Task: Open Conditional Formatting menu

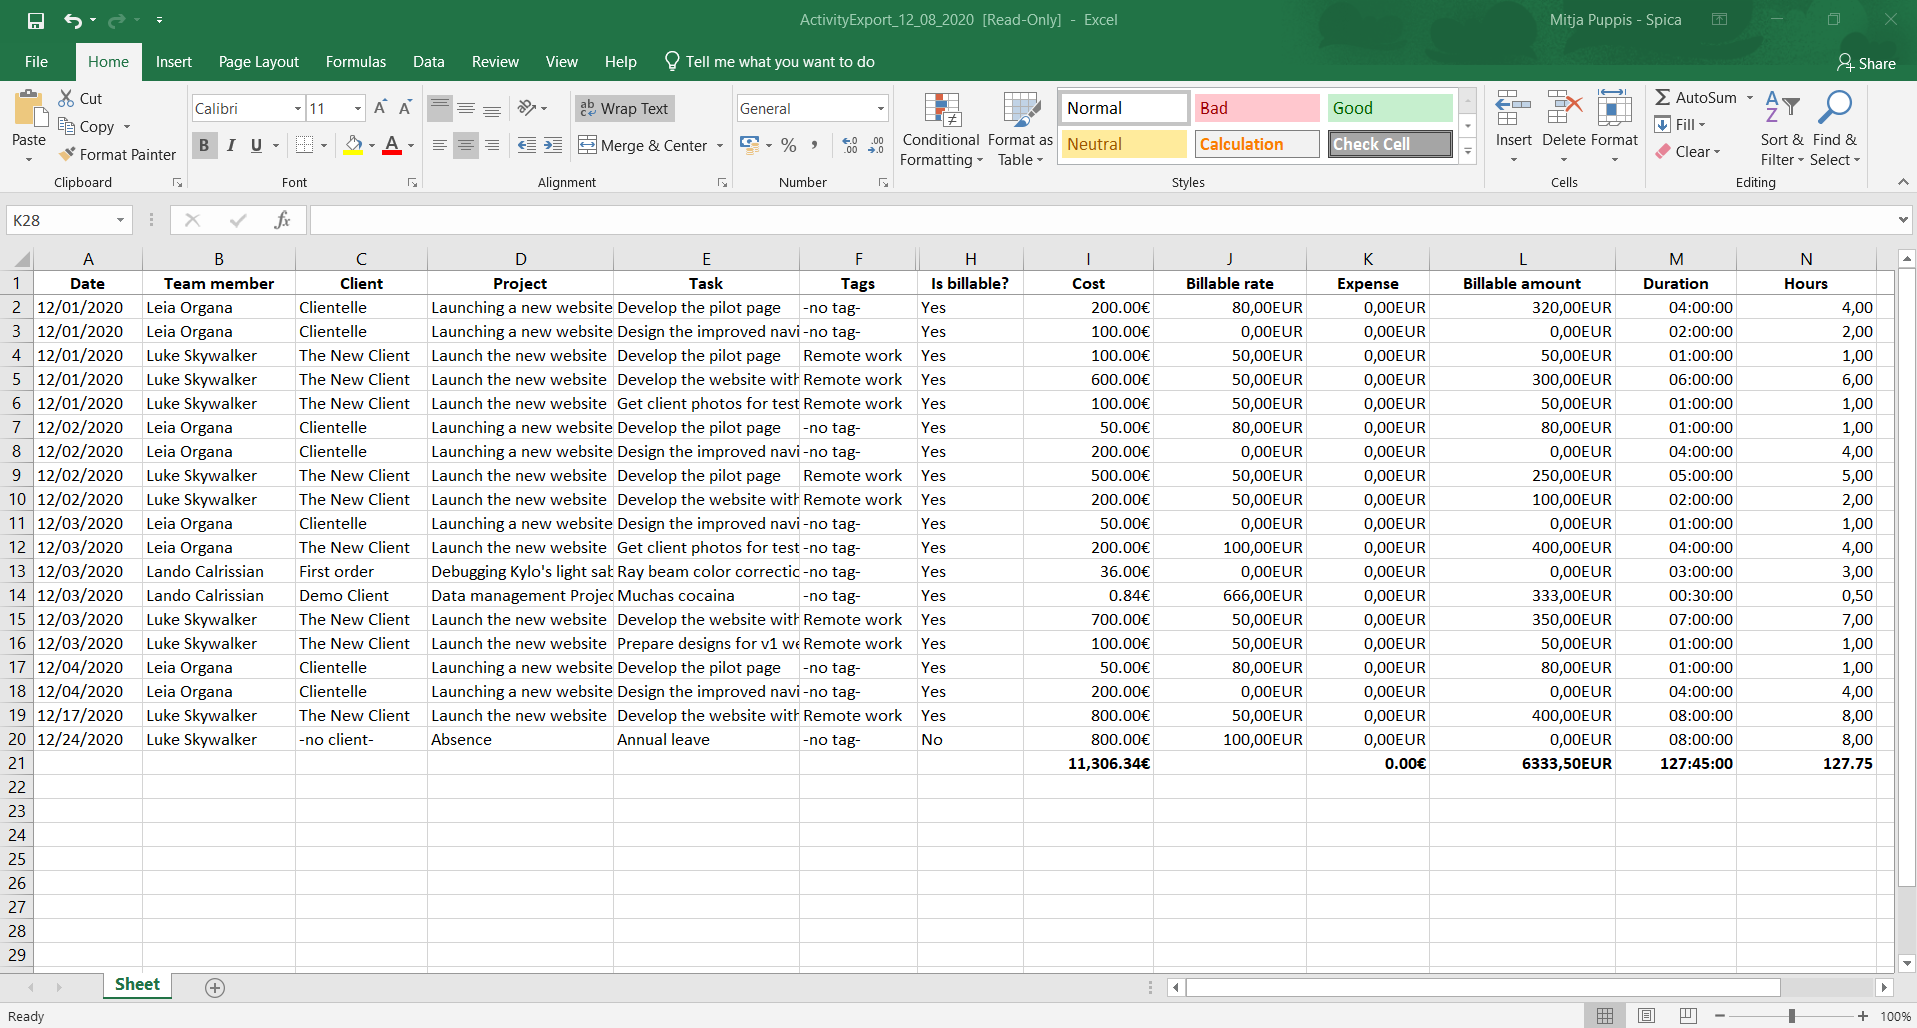Action: (x=940, y=130)
